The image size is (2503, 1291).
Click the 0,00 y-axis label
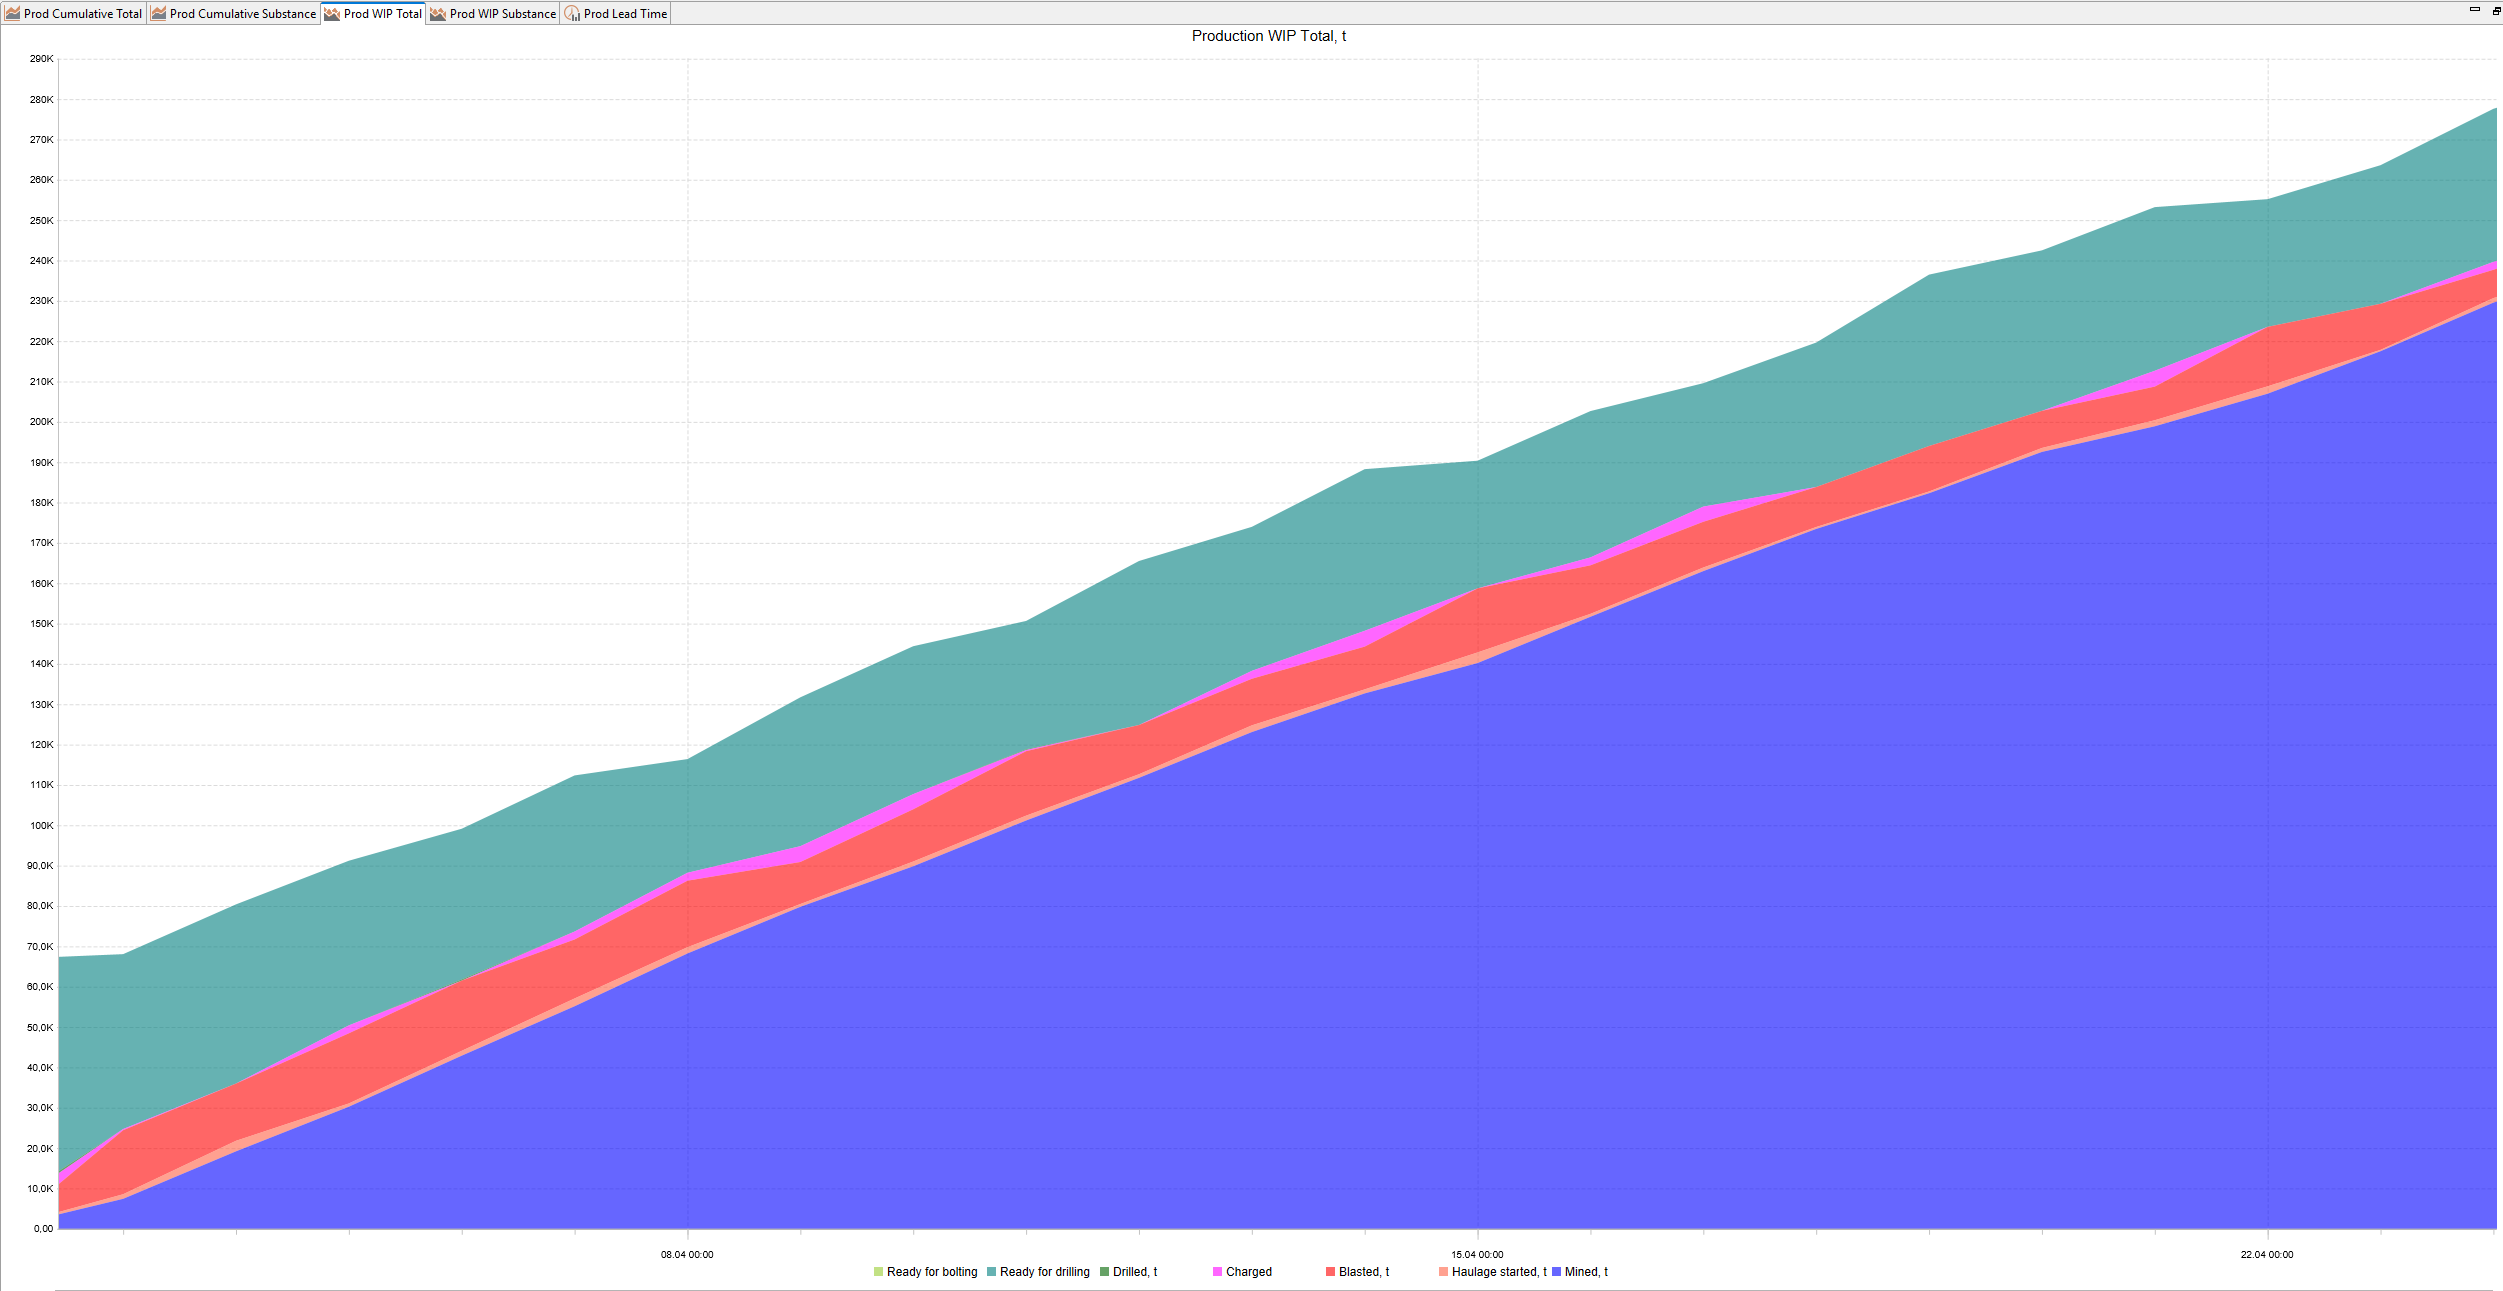point(44,1229)
